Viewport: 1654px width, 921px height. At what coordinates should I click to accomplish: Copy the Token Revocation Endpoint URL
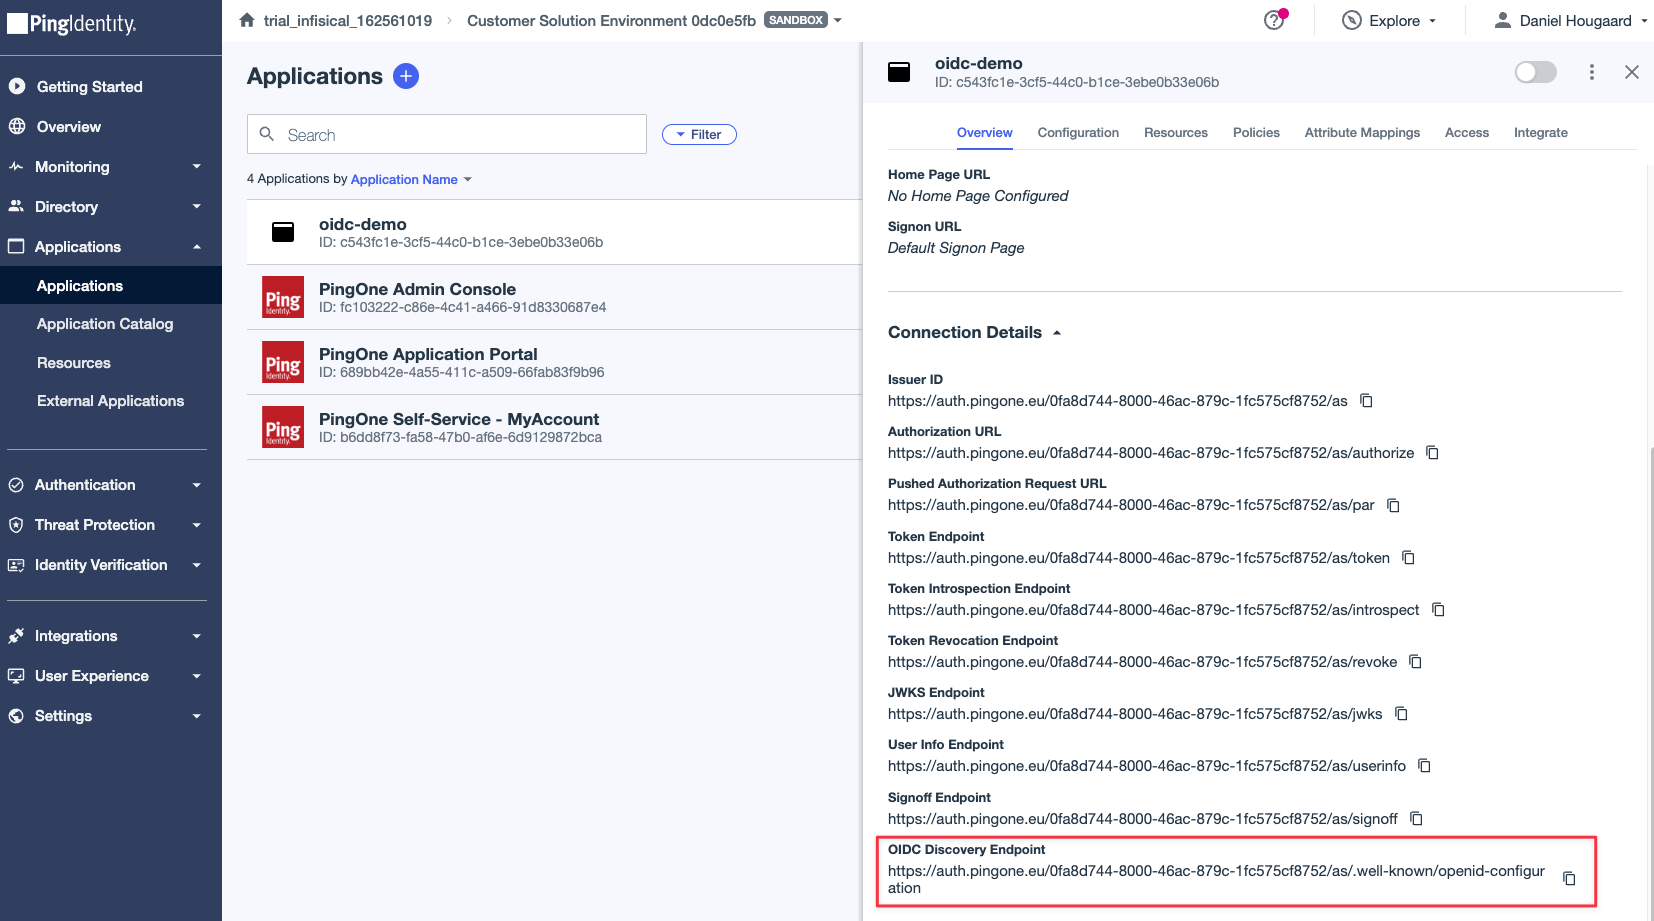tap(1415, 662)
